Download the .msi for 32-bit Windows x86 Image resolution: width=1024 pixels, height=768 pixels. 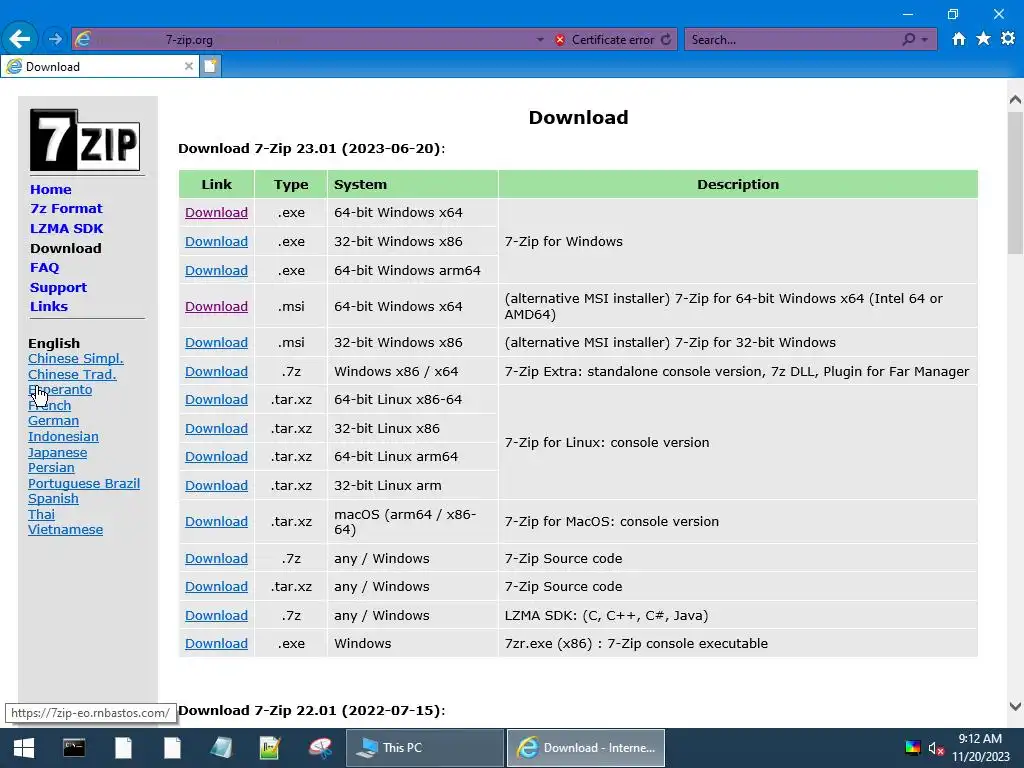click(216, 342)
